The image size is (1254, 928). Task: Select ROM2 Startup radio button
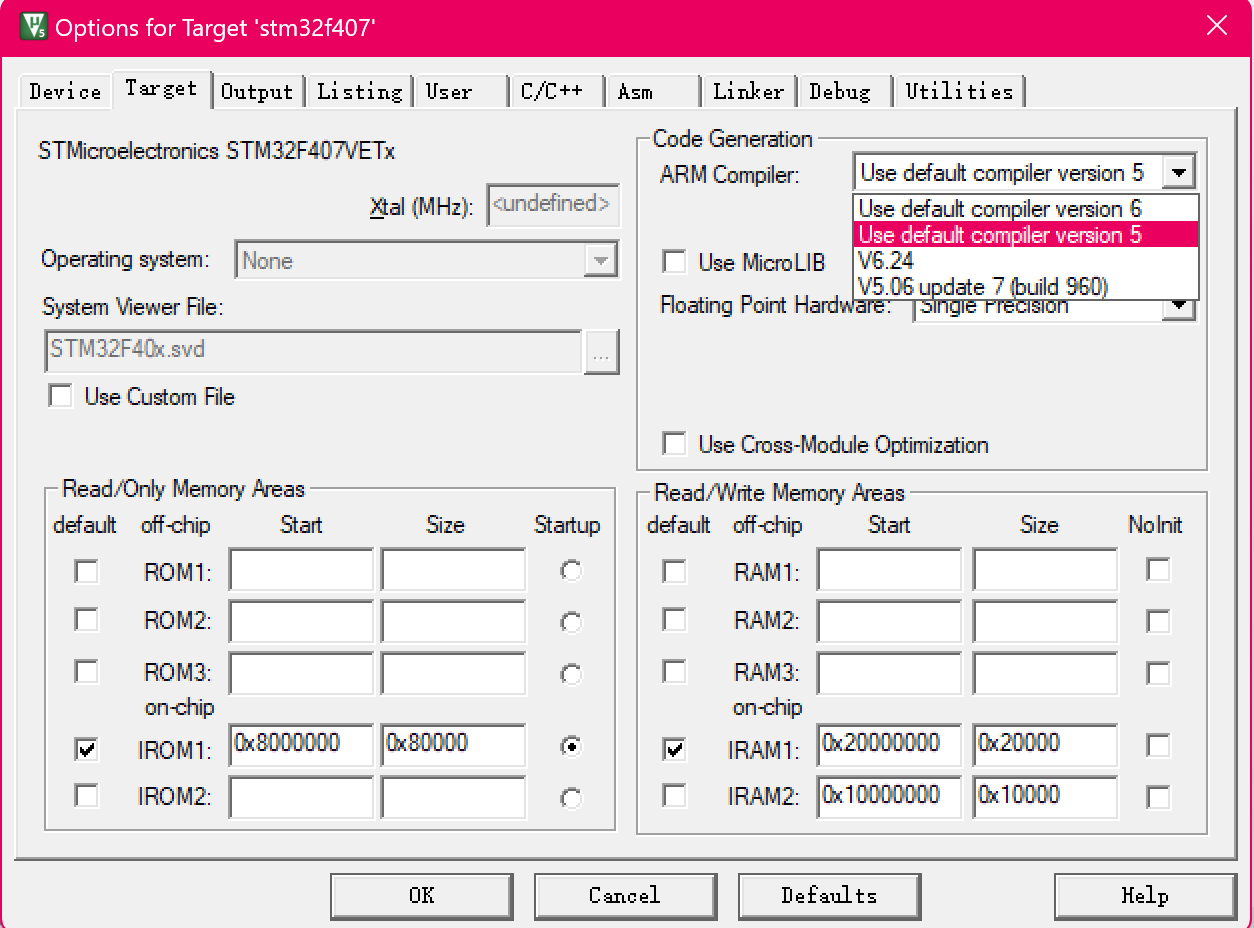pyautogui.click(x=571, y=622)
